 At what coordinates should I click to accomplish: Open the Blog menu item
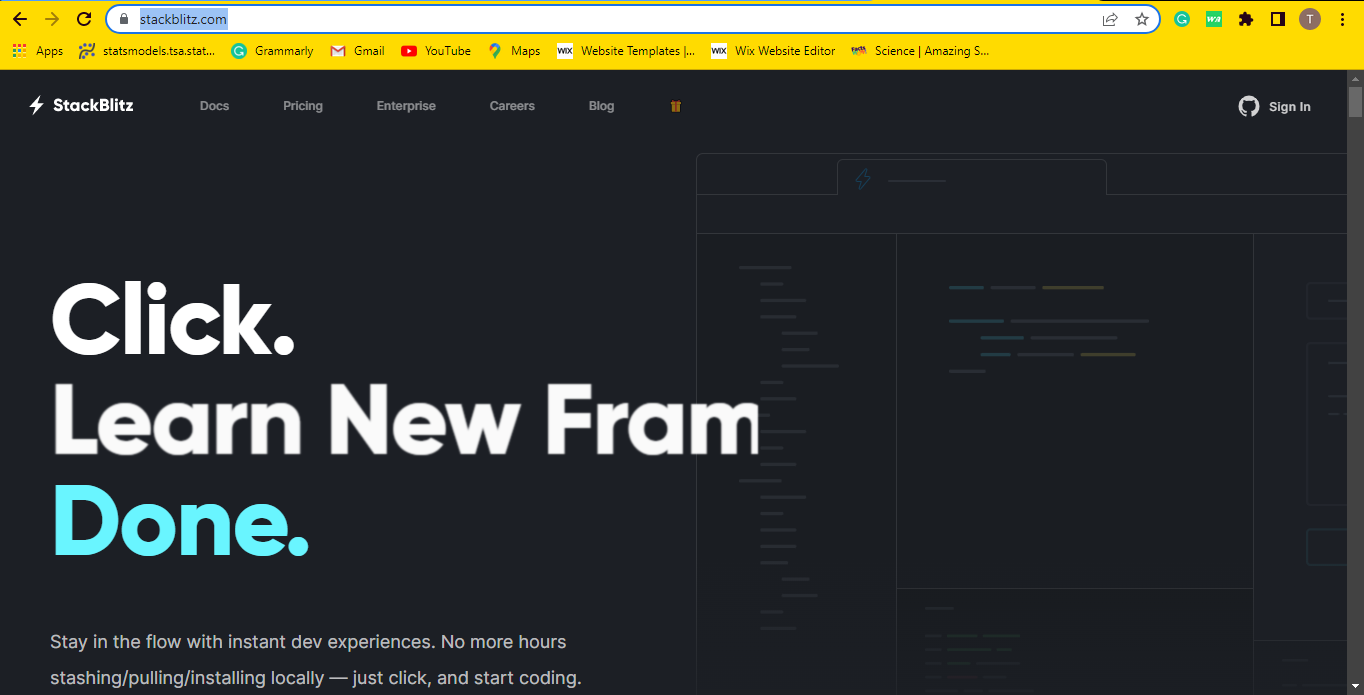[601, 106]
